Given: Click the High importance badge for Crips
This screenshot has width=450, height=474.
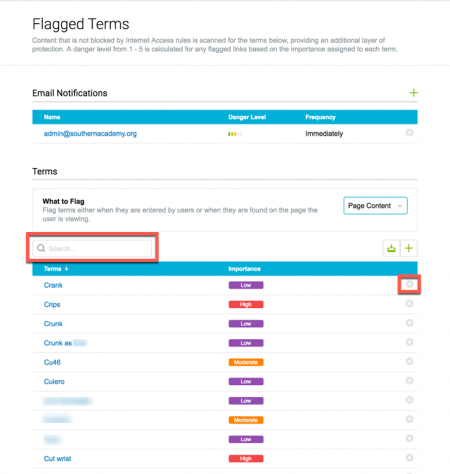Looking at the screenshot, I should [246, 304].
